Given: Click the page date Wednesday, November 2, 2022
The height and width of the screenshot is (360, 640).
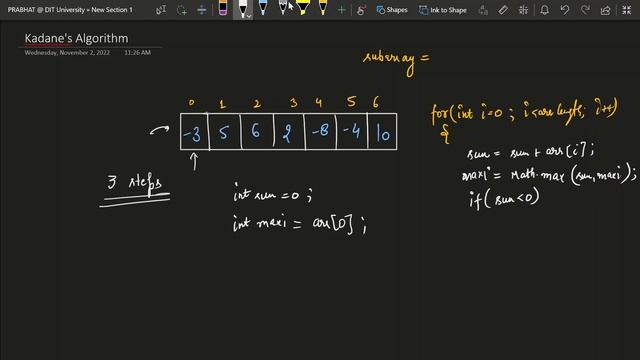Looking at the screenshot, I should tap(67, 53).
